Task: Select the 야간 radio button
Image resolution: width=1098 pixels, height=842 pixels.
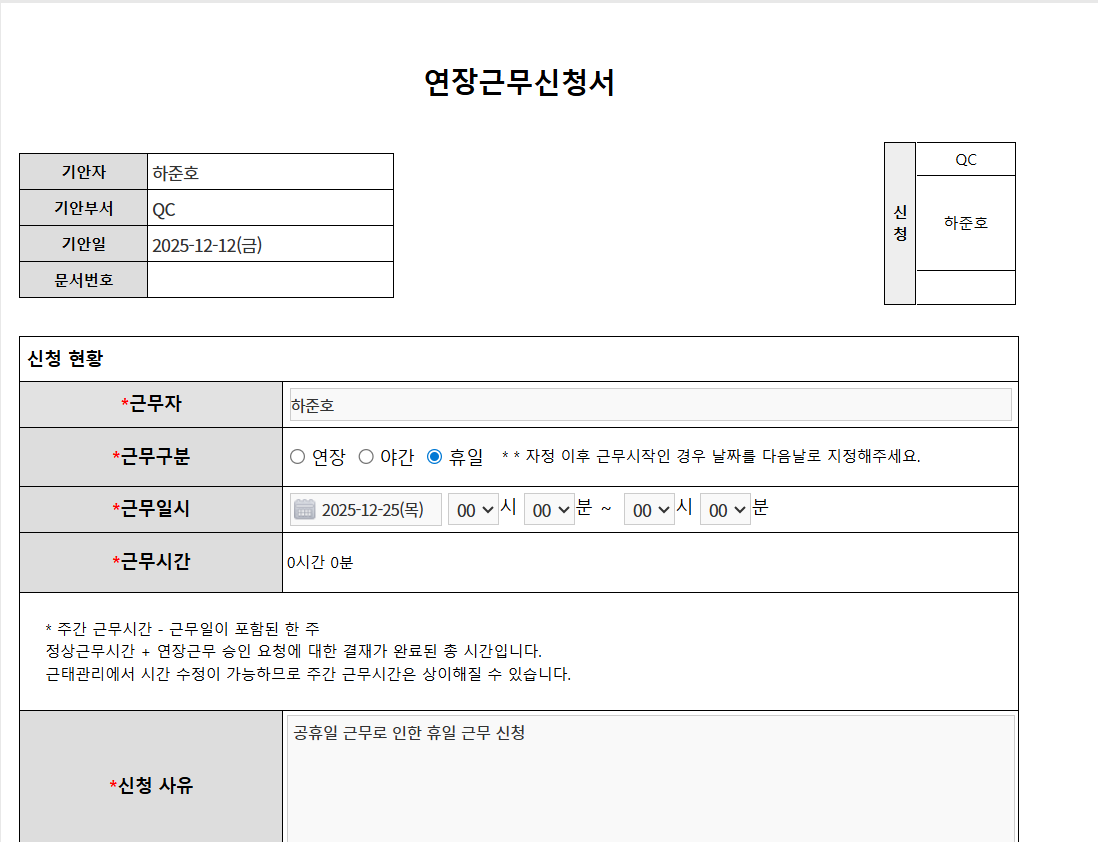Action: click(x=366, y=457)
